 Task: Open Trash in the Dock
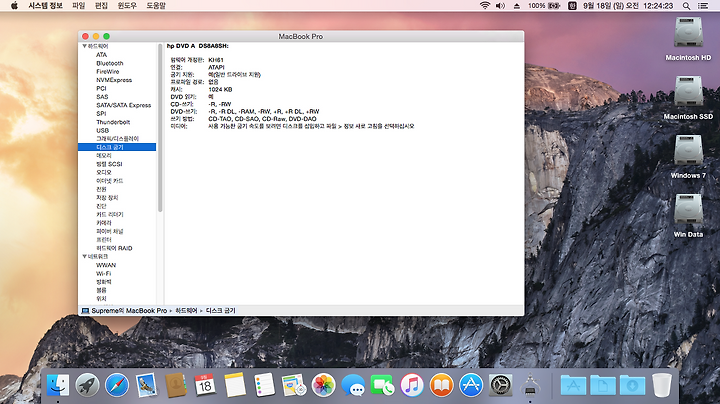tap(662, 385)
